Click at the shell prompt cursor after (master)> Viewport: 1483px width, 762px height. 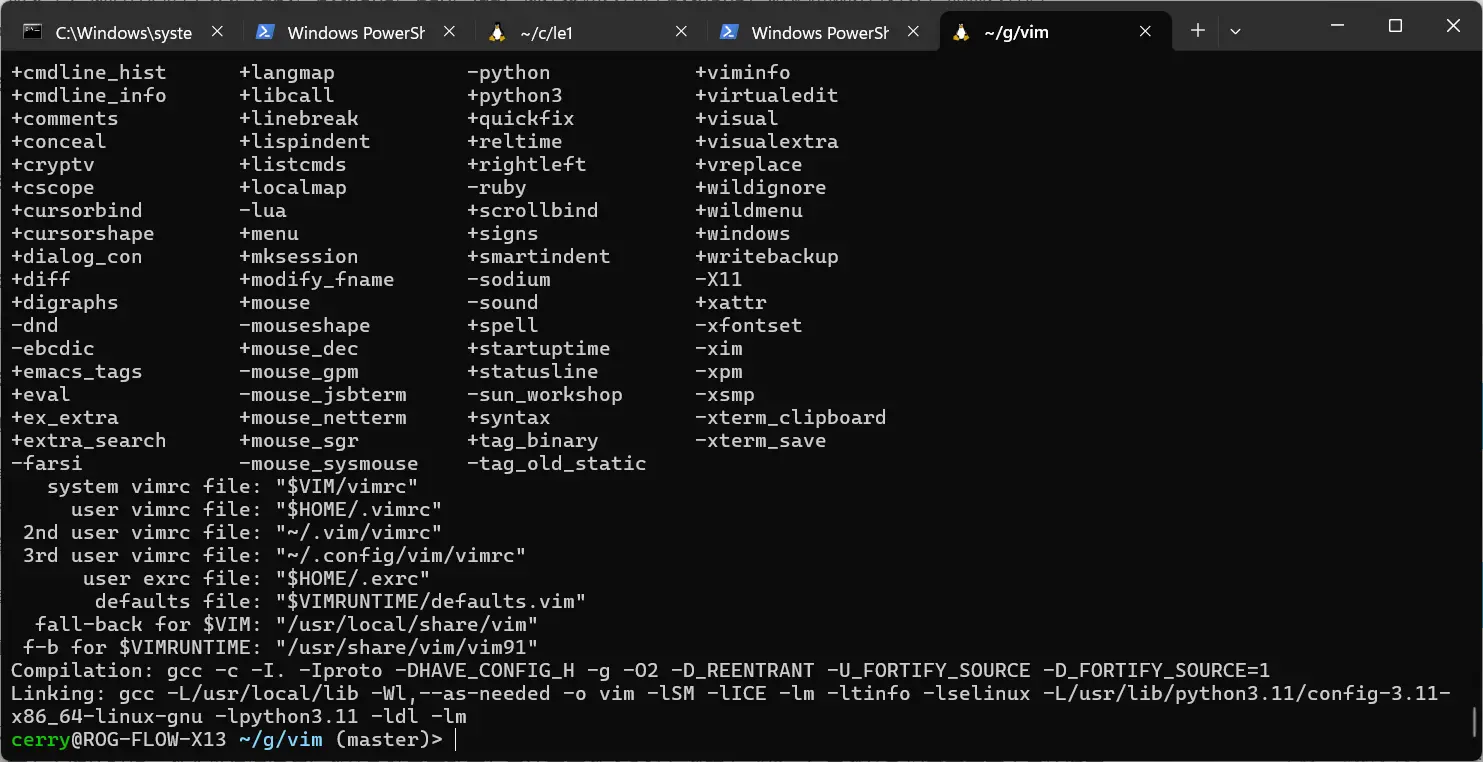click(456, 740)
